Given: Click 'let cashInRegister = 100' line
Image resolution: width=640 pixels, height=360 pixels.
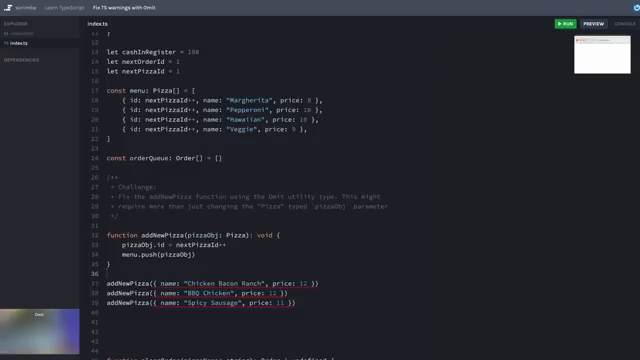Looking at the screenshot, I should (x=153, y=52).
